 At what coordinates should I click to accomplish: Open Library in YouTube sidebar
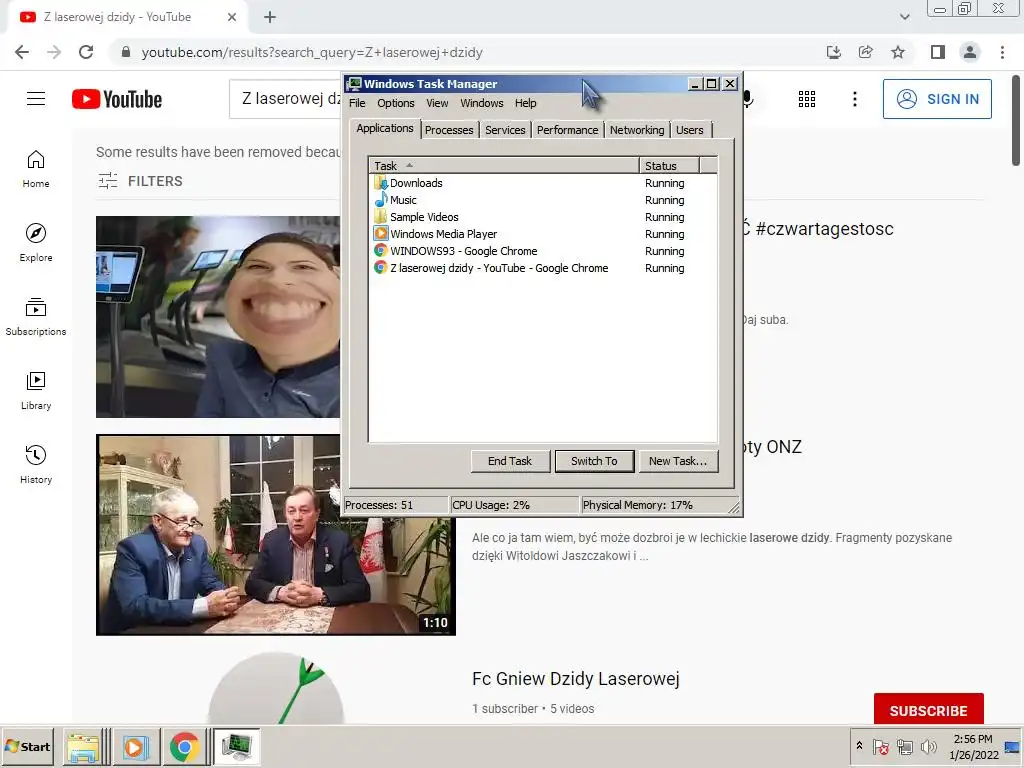point(36,391)
